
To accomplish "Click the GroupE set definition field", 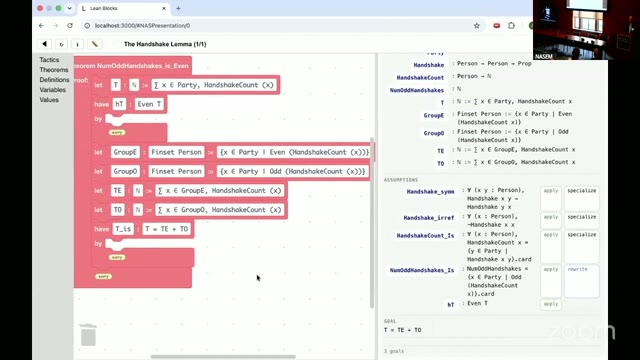I will 294,152.
